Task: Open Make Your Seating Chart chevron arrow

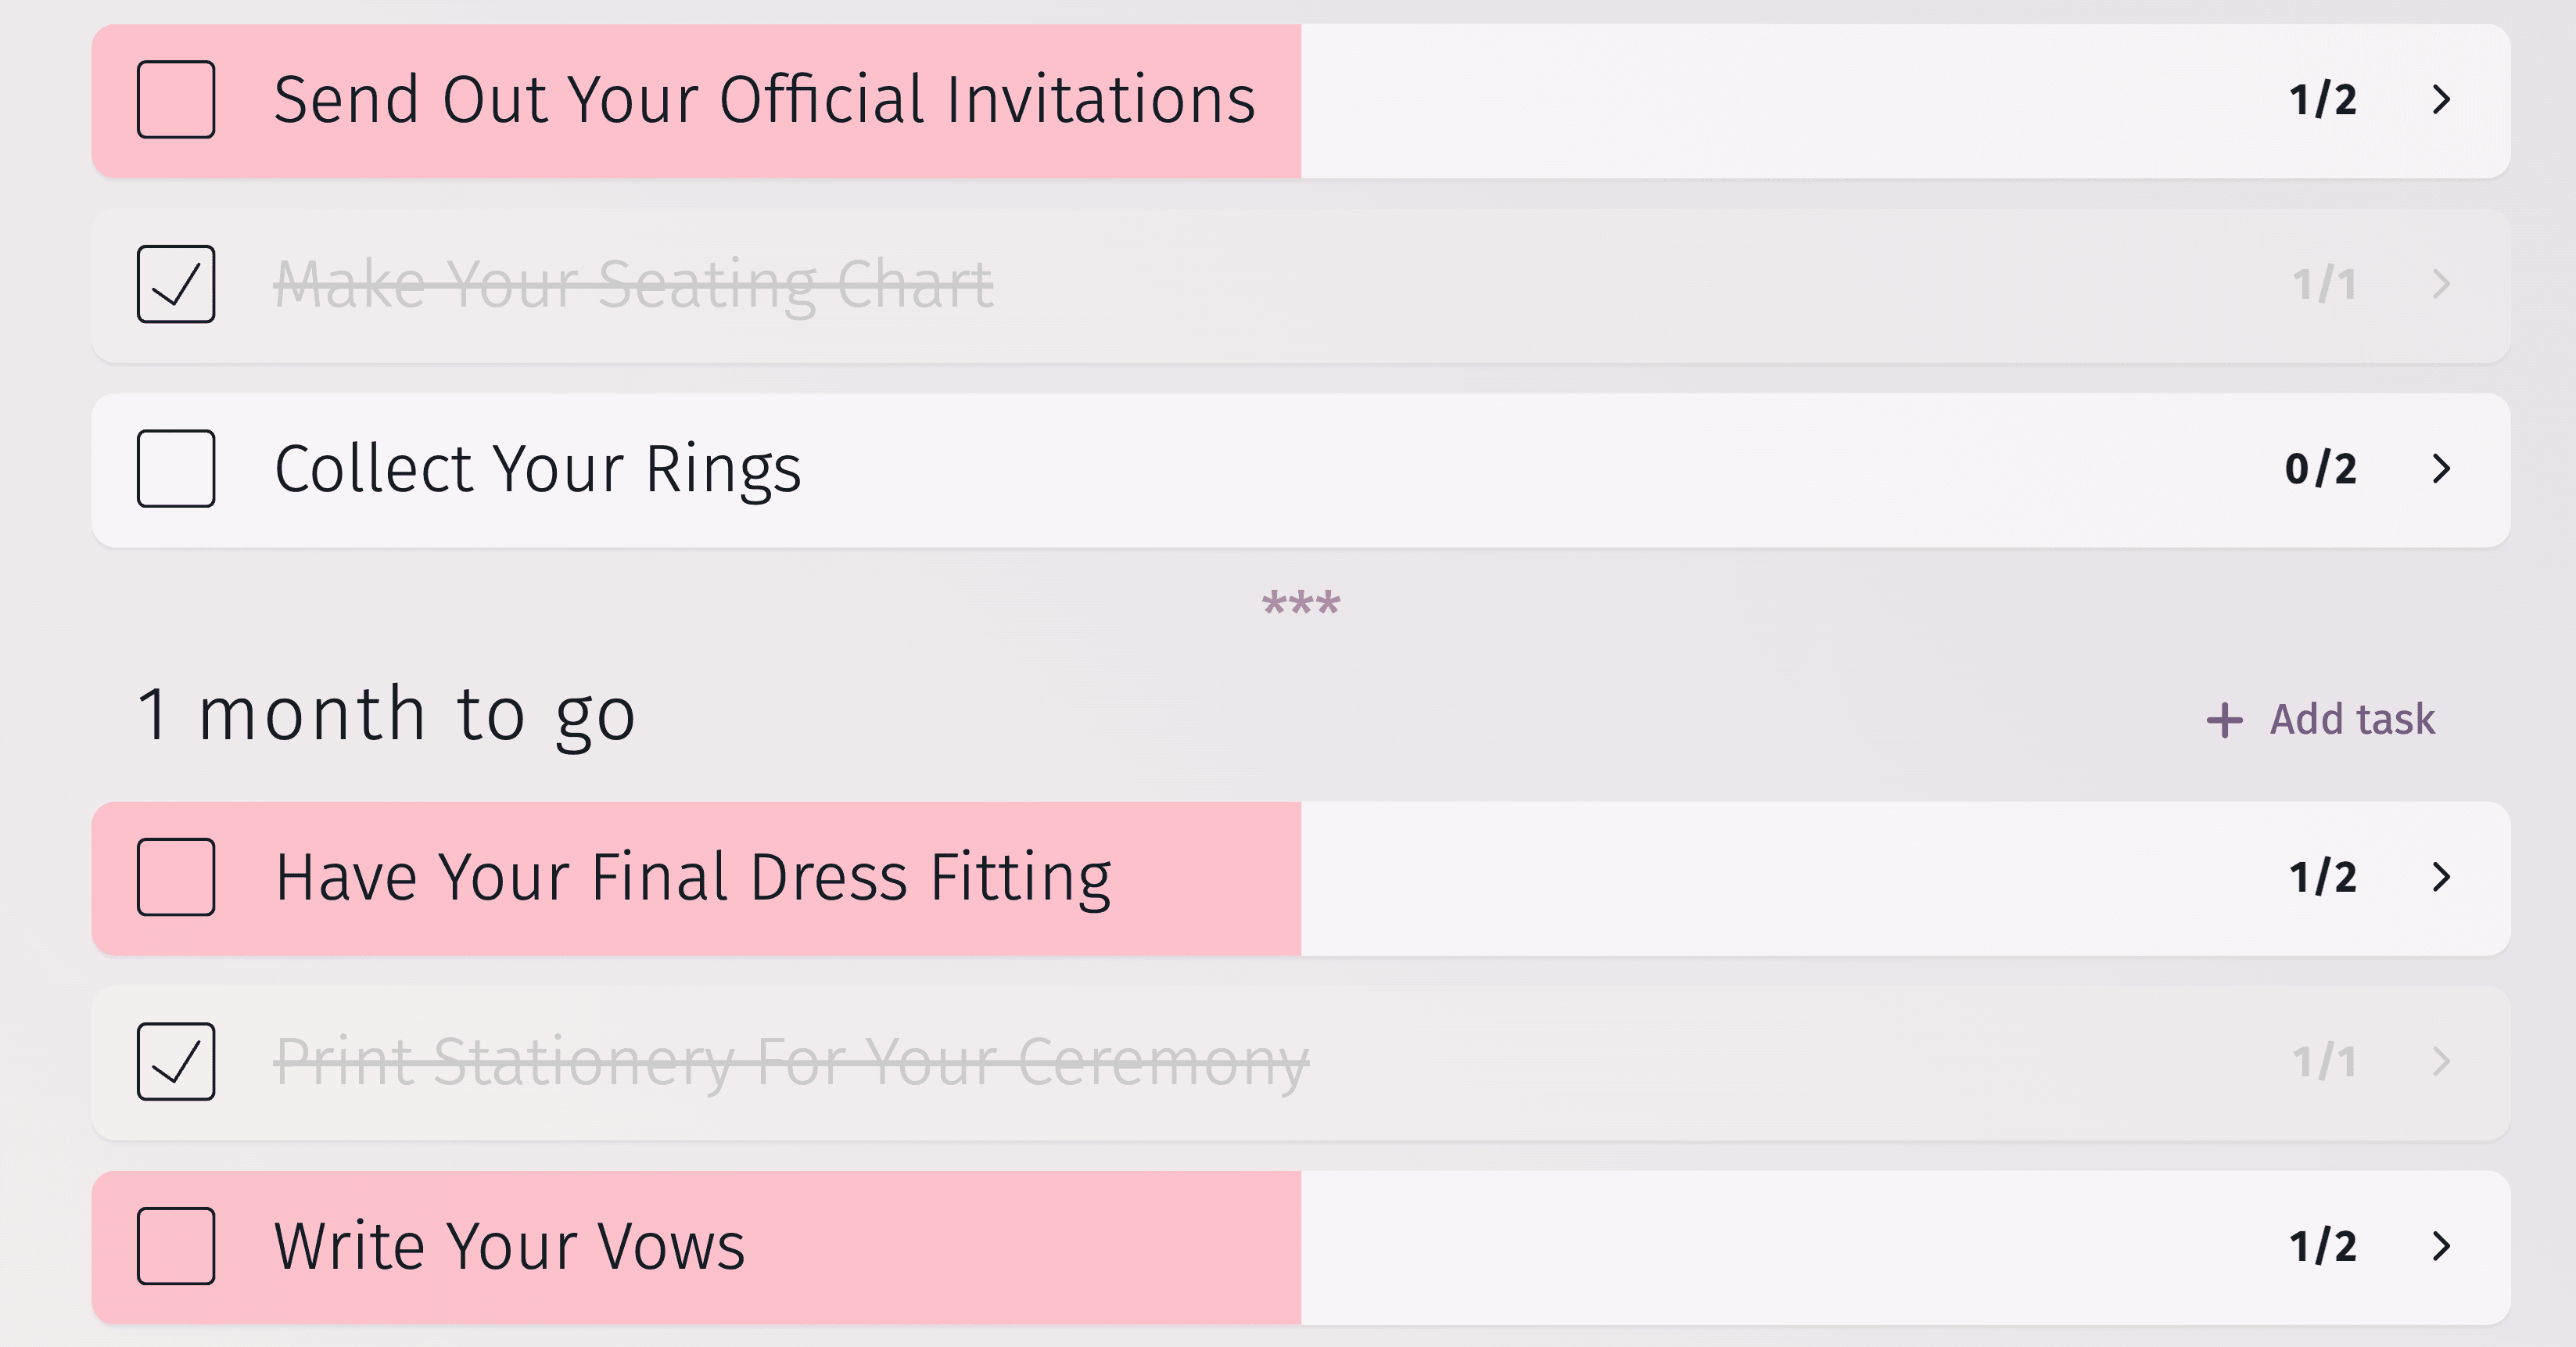Action: [2441, 284]
